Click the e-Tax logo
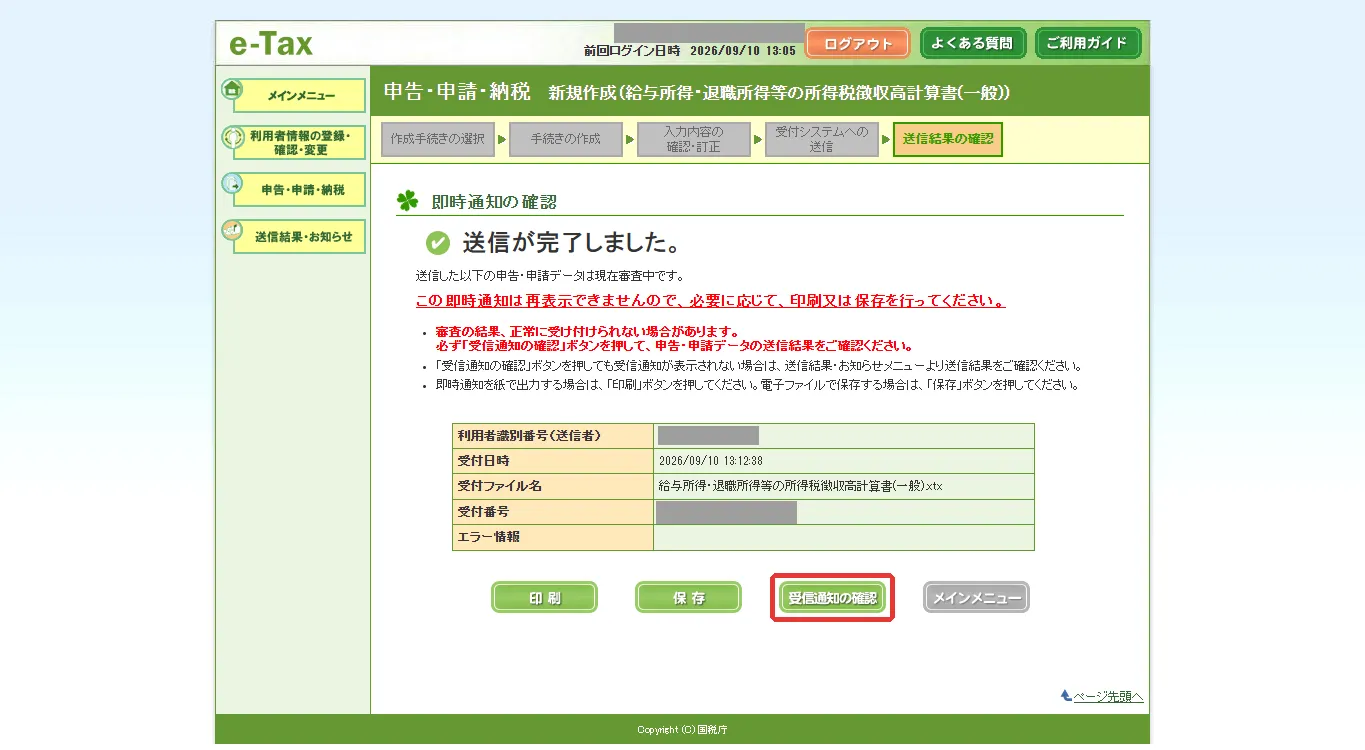The height and width of the screenshot is (750, 1365). tap(271, 44)
